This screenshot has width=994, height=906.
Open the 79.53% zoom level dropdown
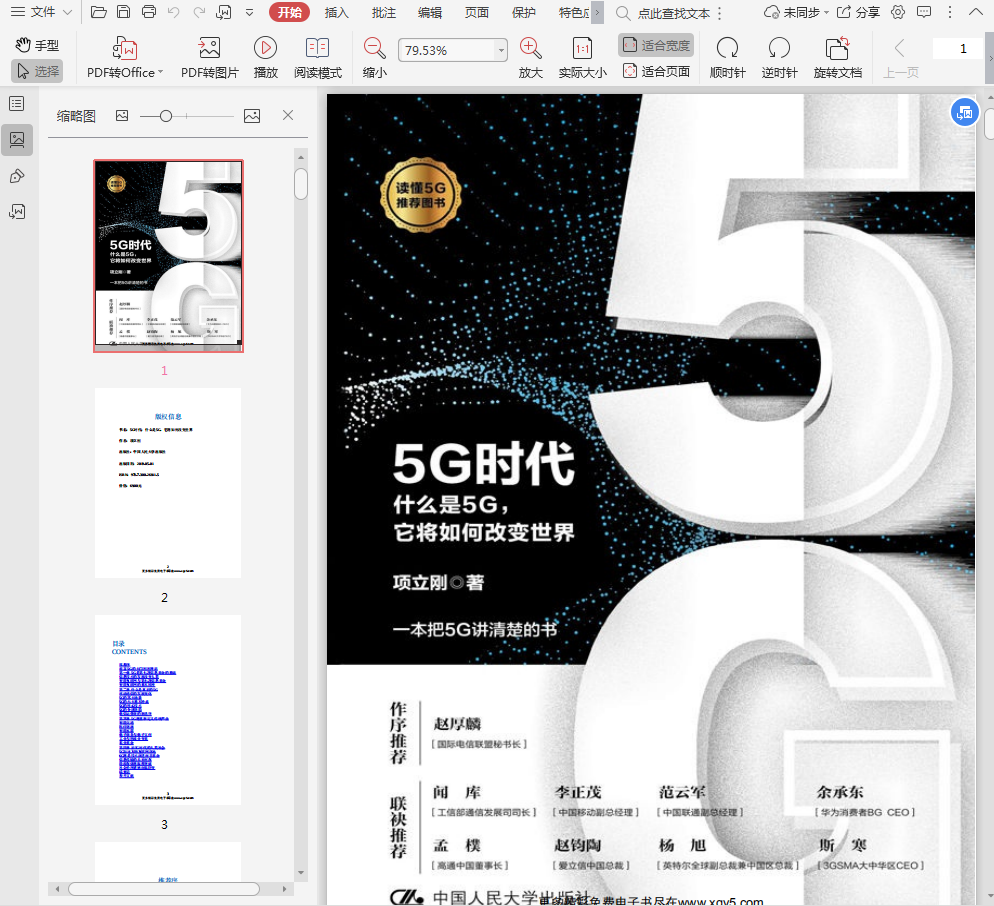[x=501, y=50]
